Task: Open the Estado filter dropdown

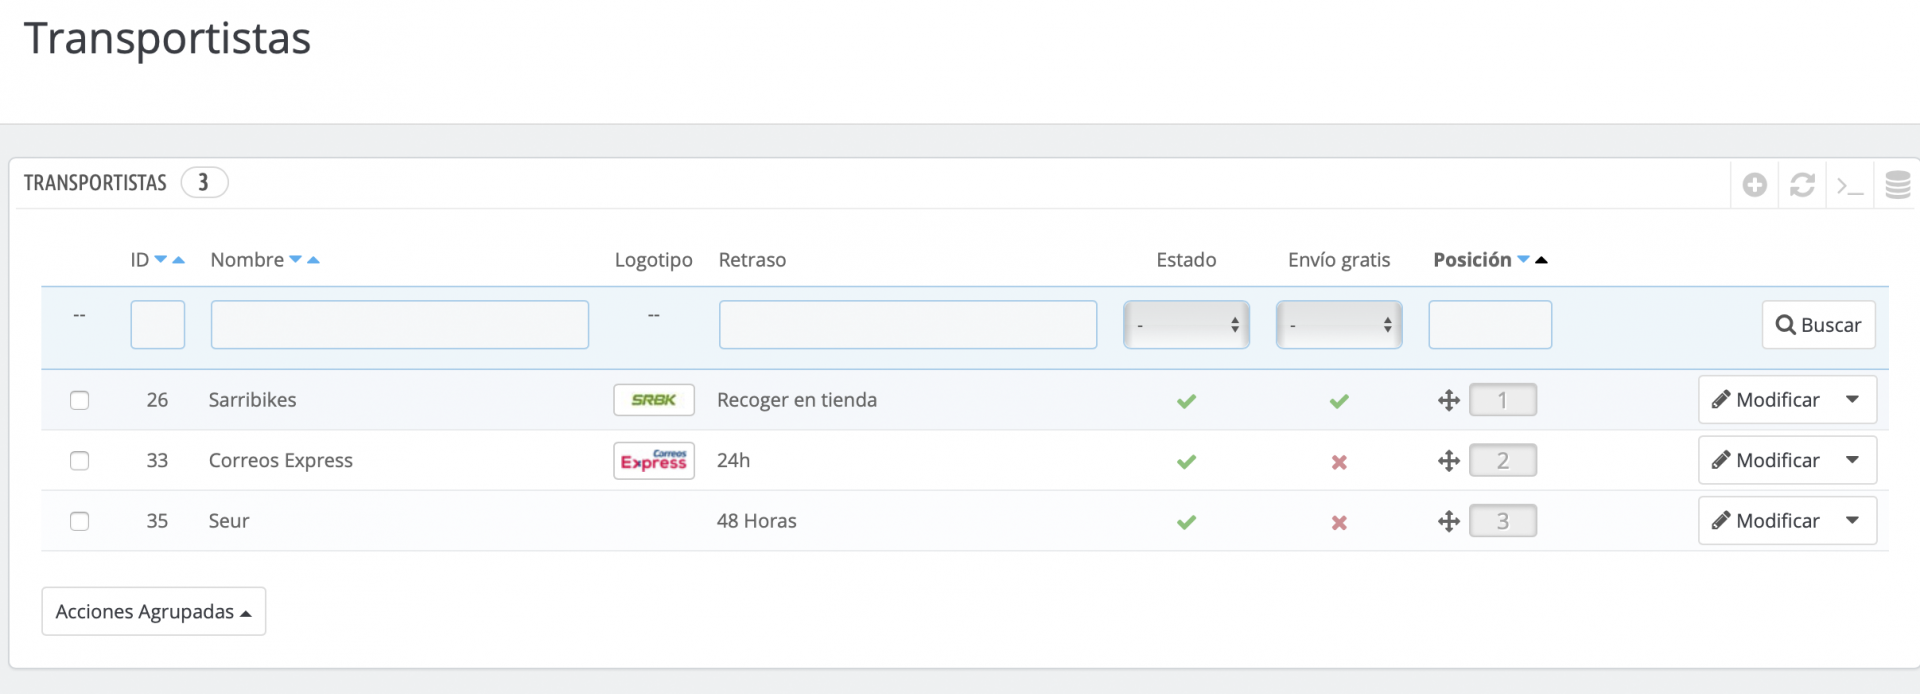Action: [x=1186, y=325]
